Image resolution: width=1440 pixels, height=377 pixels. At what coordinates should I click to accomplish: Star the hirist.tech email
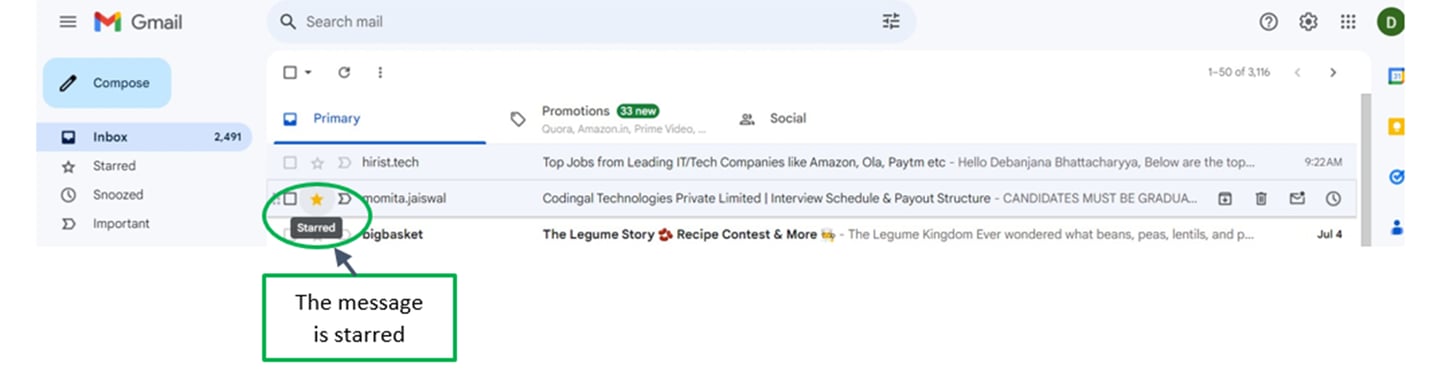(317, 162)
